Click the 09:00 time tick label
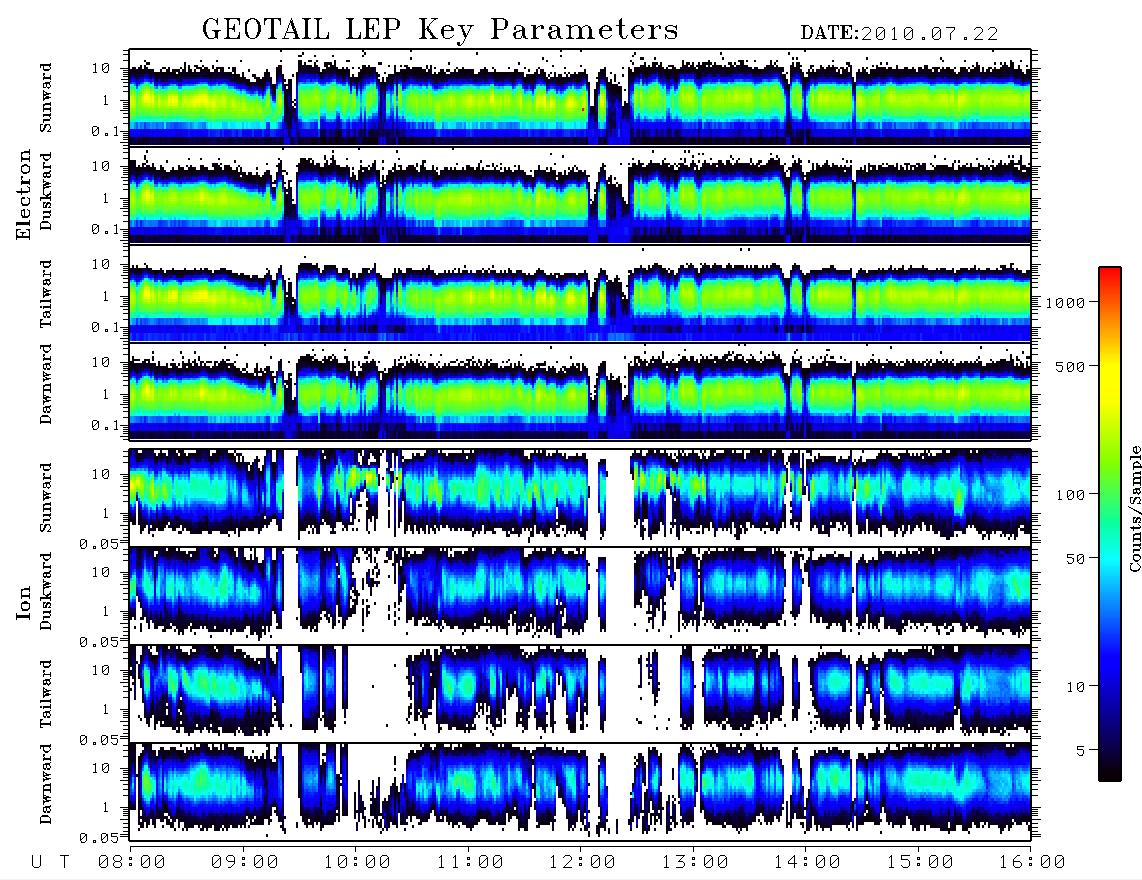The image size is (1142, 880). point(245,862)
